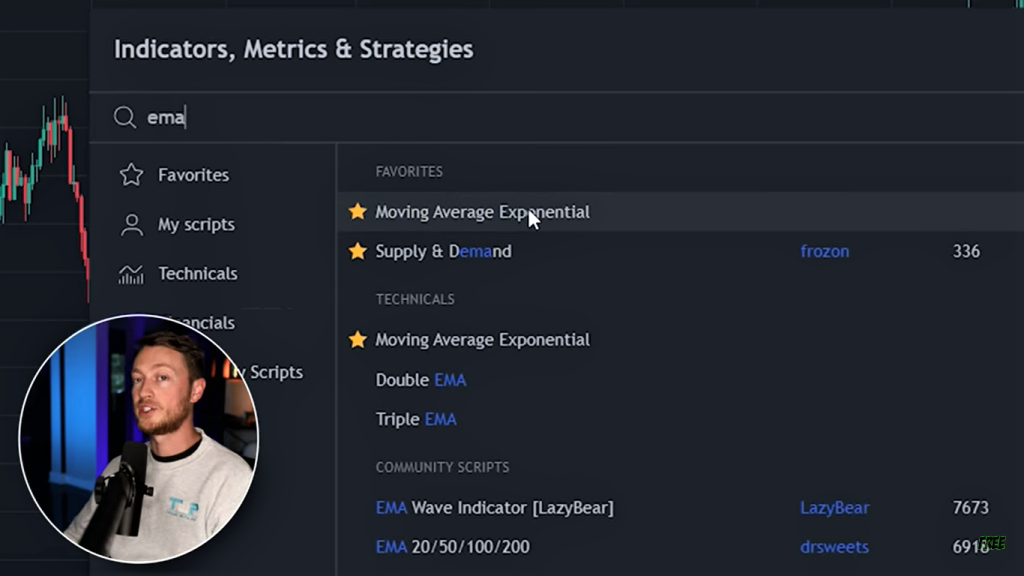This screenshot has height=576, width=1024.
Task: Select Moving Average Exponential under Technicals
Action: tap(482, 340)
